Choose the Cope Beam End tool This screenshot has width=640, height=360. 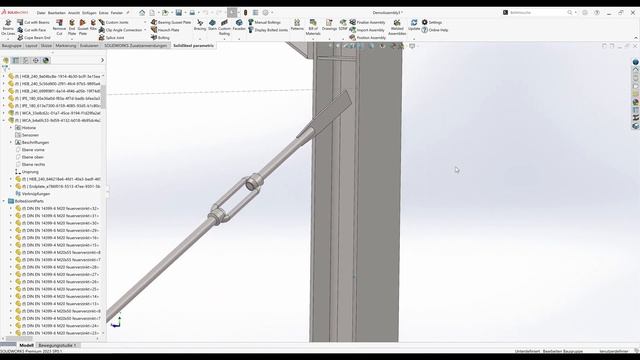tap(33, 38)
